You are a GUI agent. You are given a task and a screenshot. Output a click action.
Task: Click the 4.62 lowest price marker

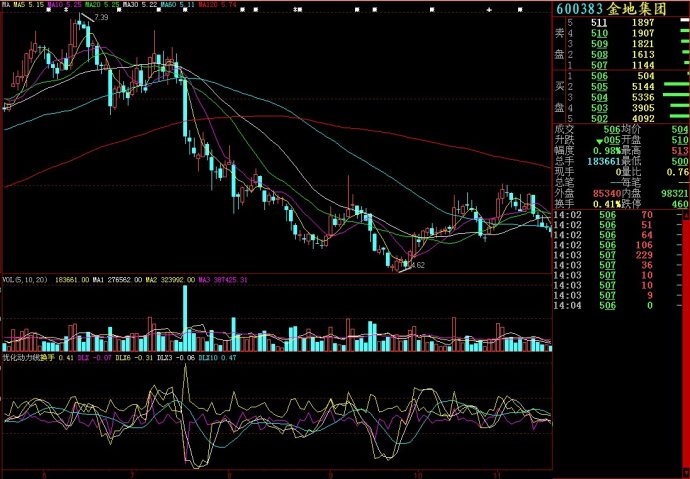[x=415, y=265]
